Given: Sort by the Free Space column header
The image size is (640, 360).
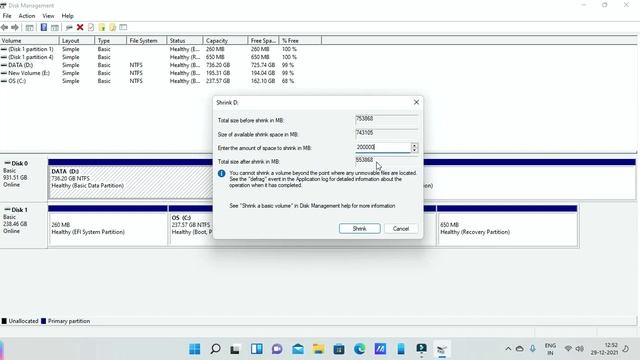Looking at the screenshot, I should click(263, 40).
